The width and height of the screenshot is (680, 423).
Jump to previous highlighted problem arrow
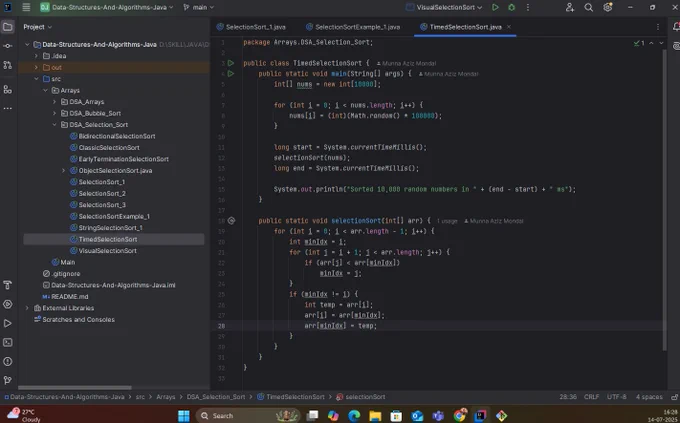[651, 43]
